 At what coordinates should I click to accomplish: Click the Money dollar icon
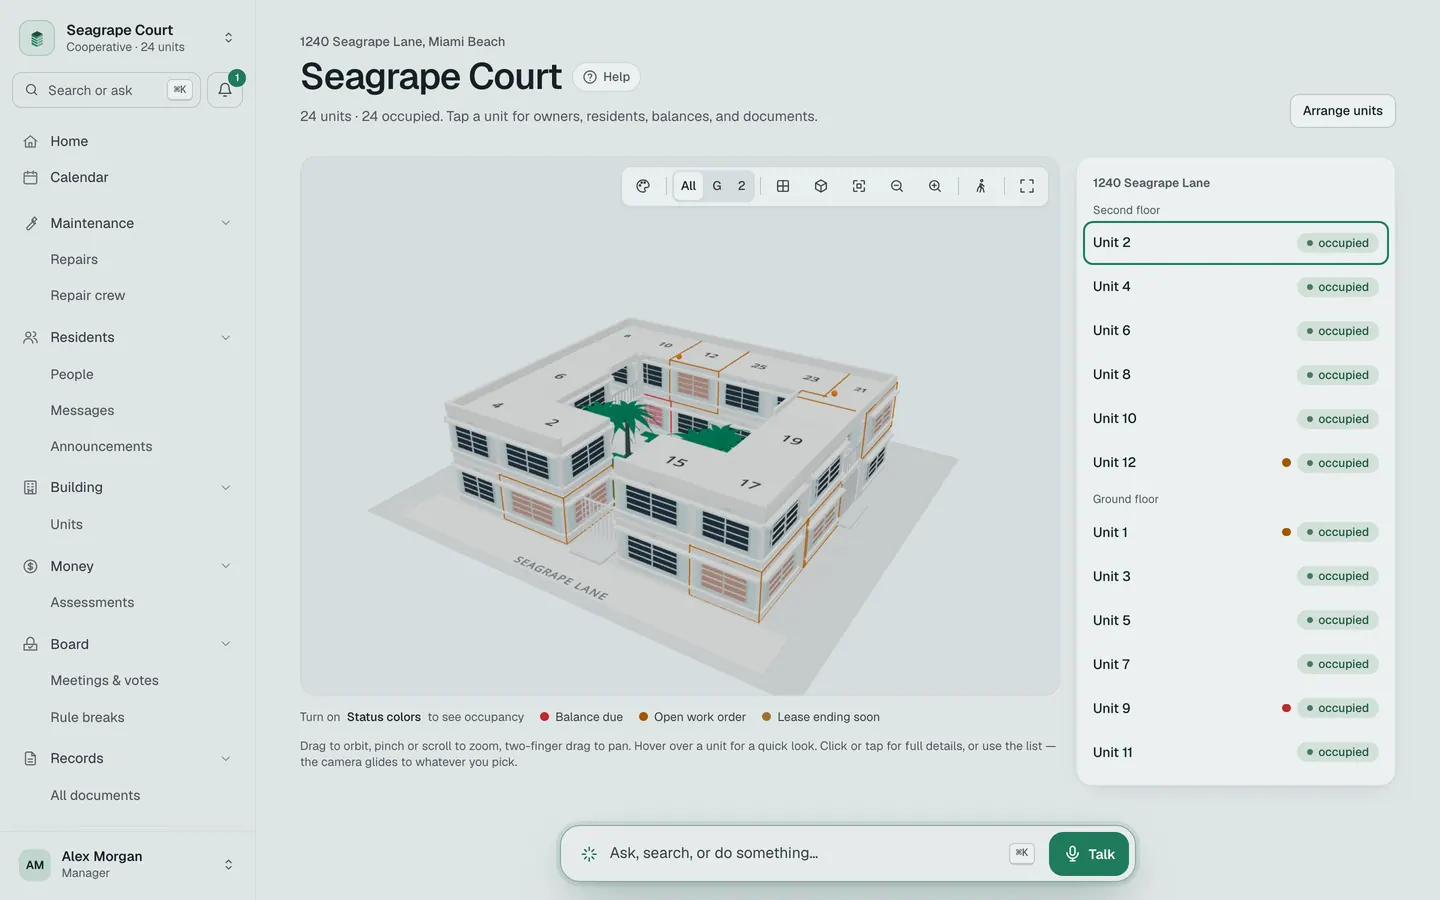tap(31, 566)
